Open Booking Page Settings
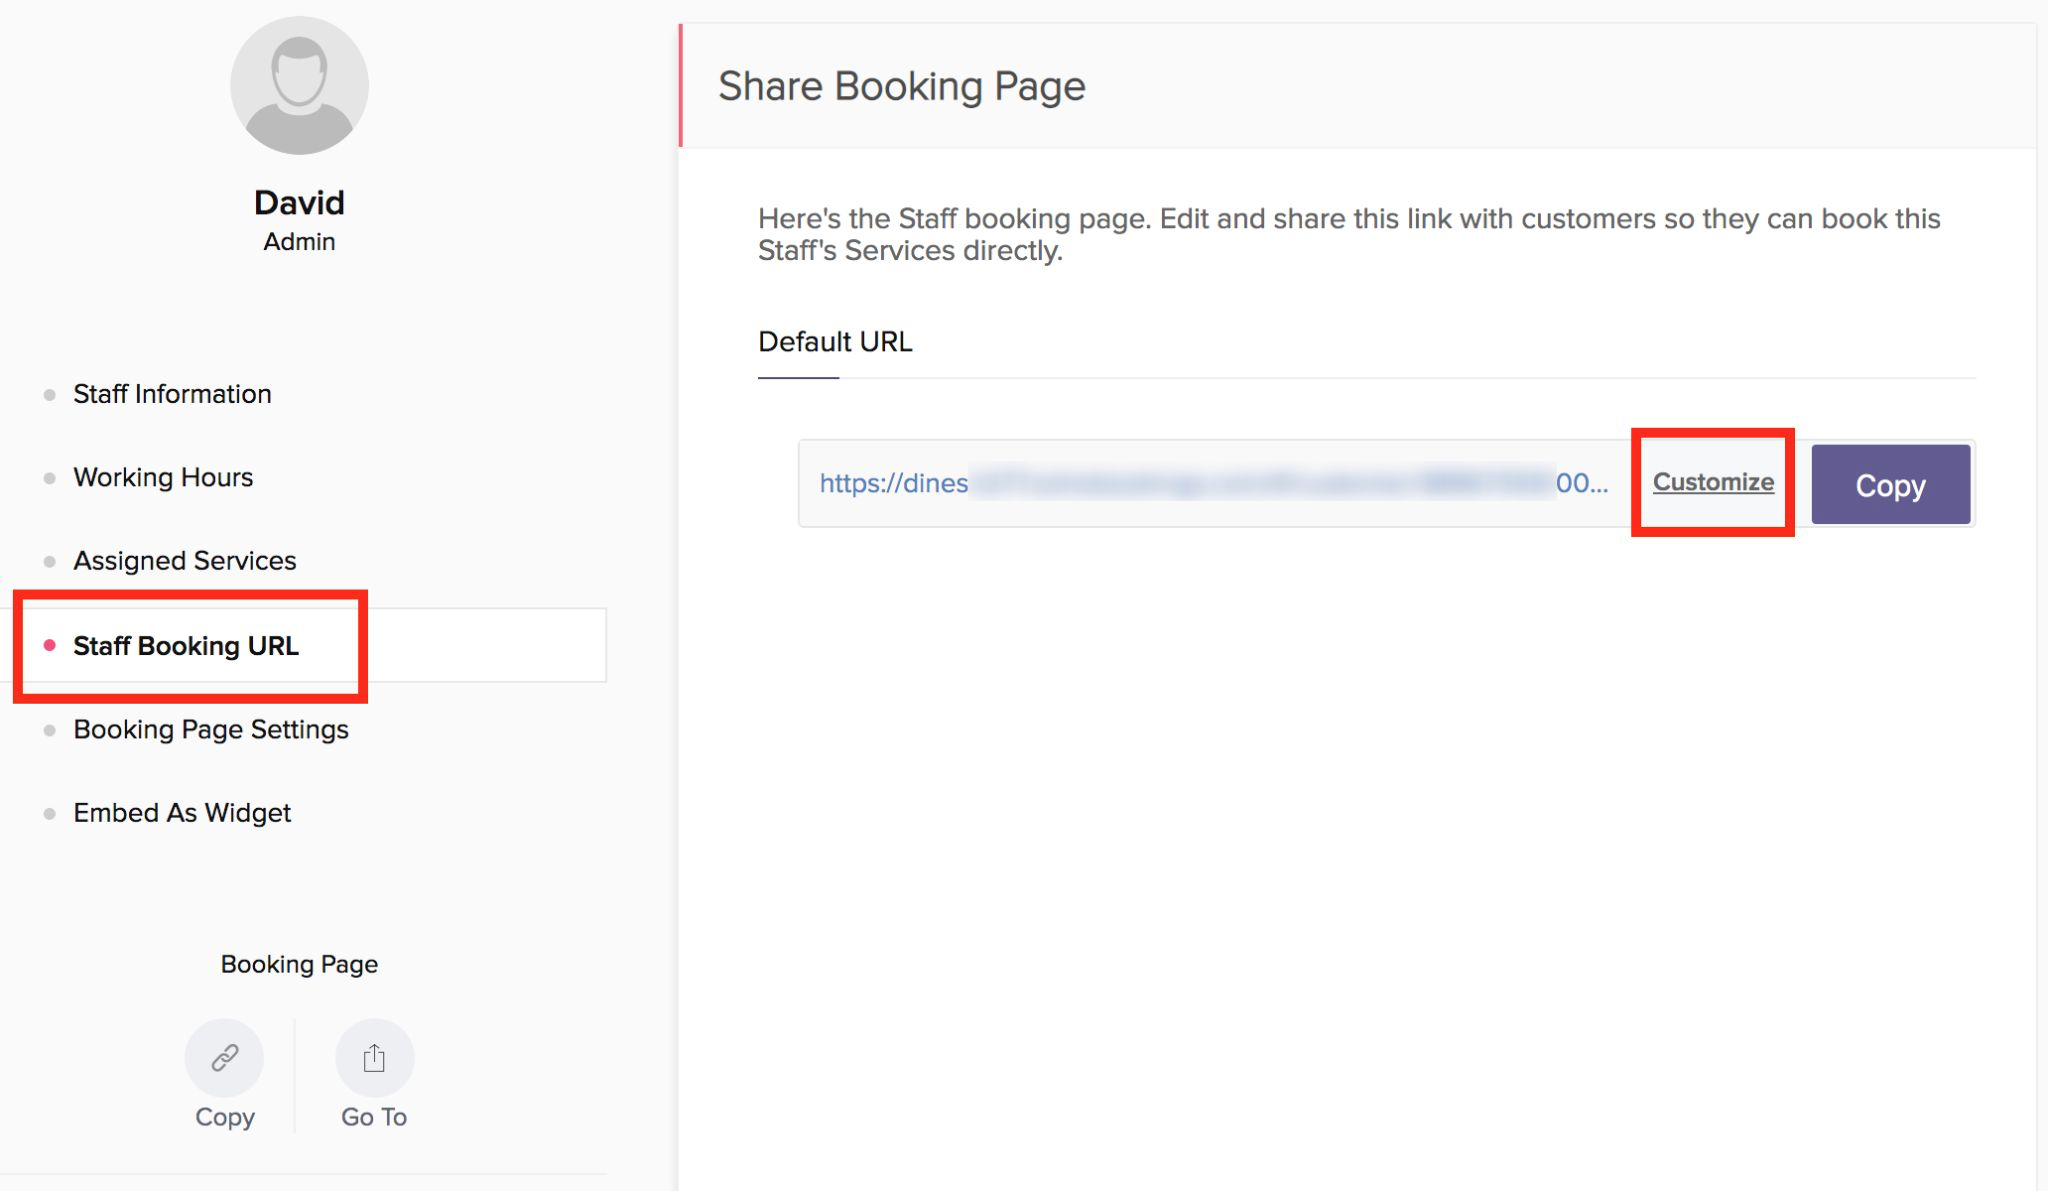 click(211, 730)
